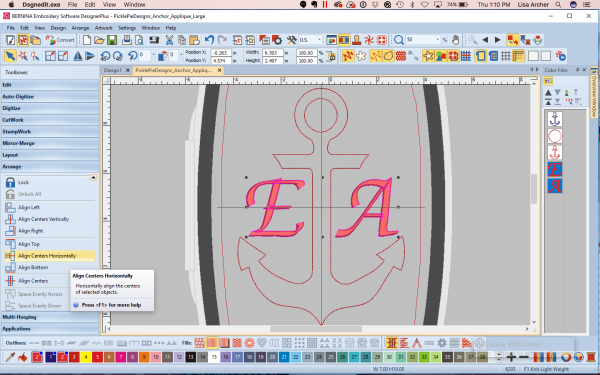Viewport: 600px width, 375px height.
Task: Open a design file with the folder icon
Action: click(x=99, y=40)
